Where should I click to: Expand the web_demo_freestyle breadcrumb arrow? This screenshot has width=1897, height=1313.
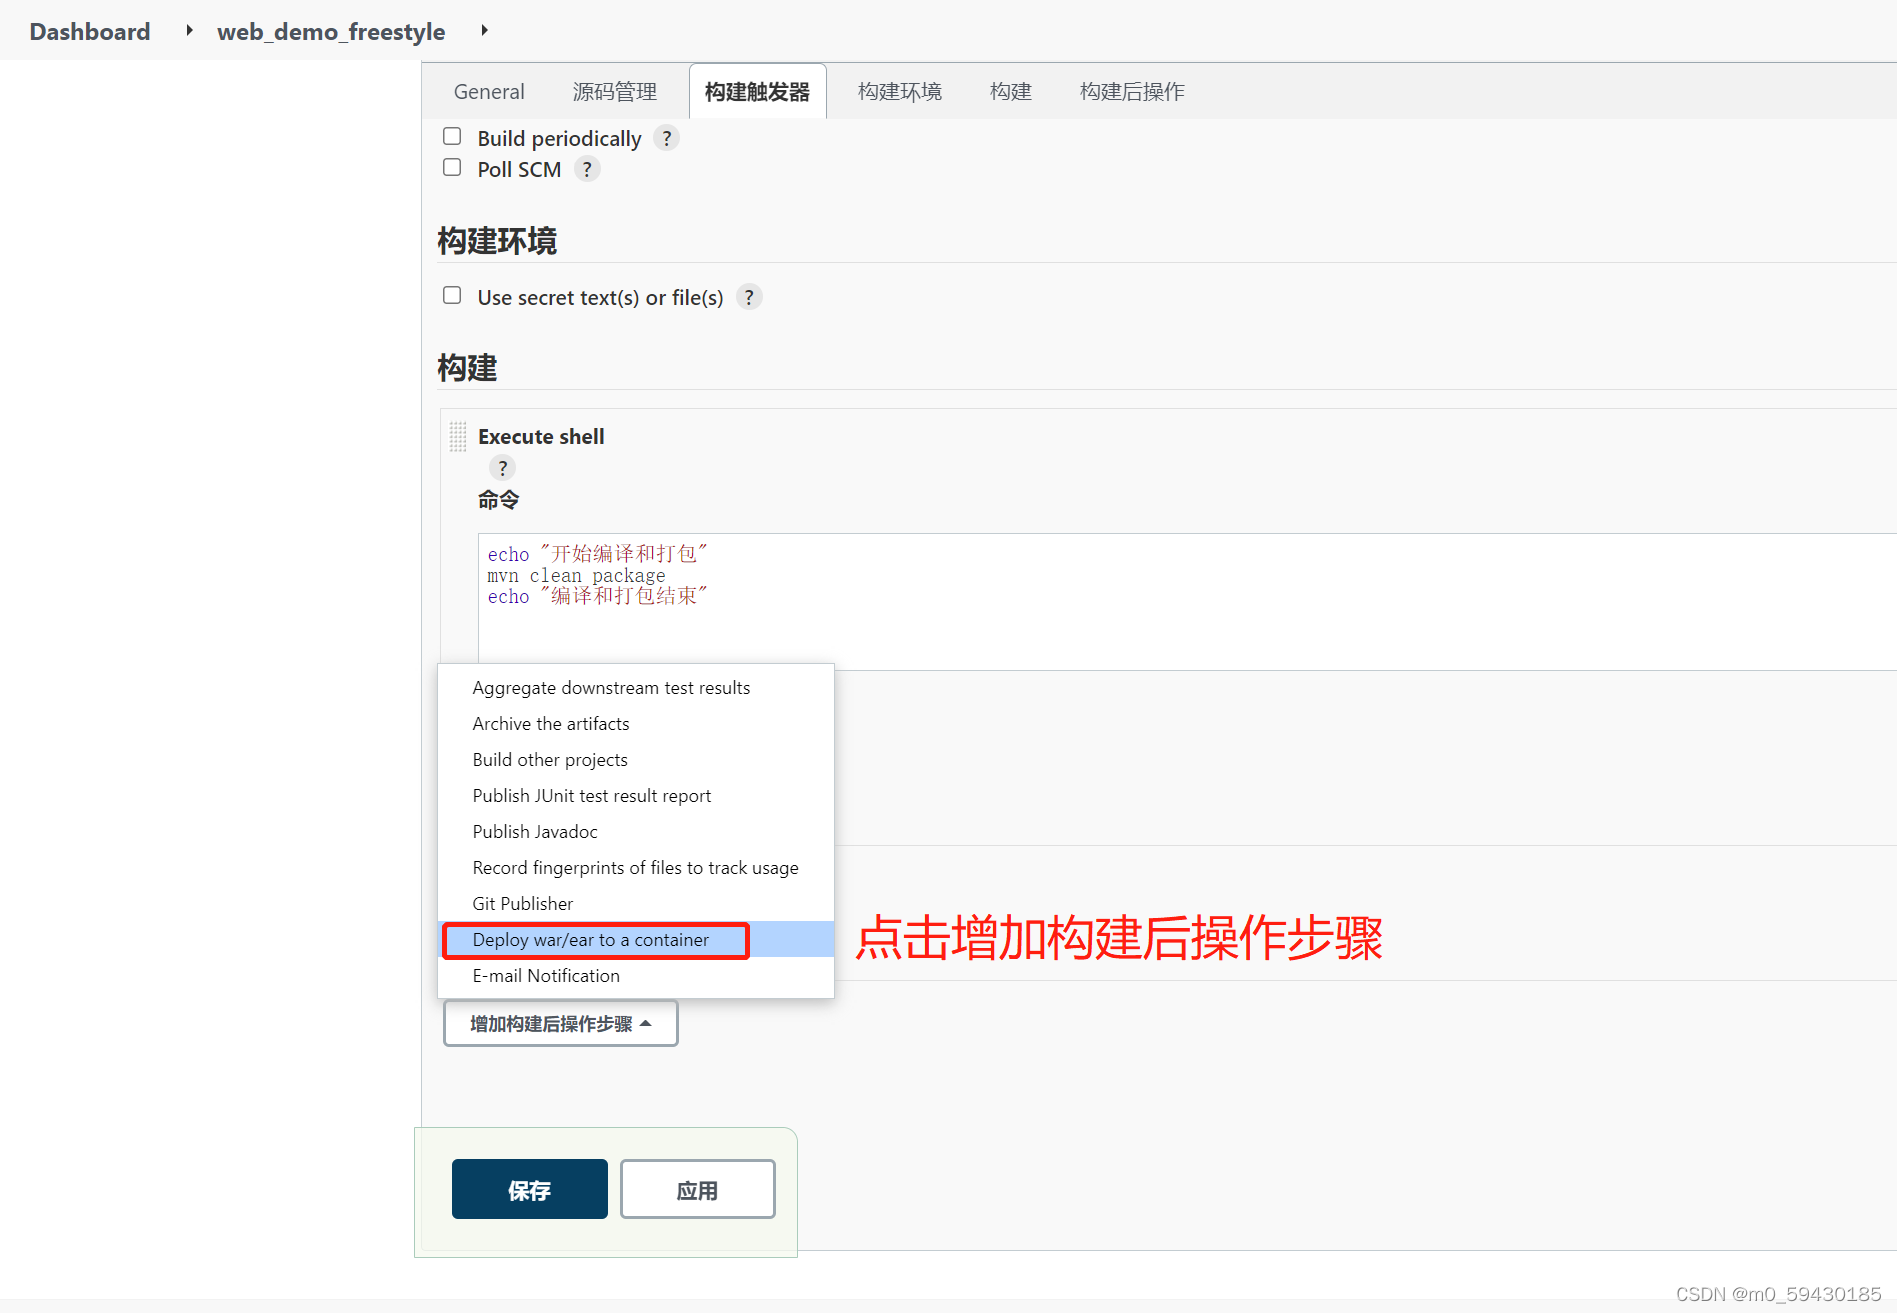point(484,31)
